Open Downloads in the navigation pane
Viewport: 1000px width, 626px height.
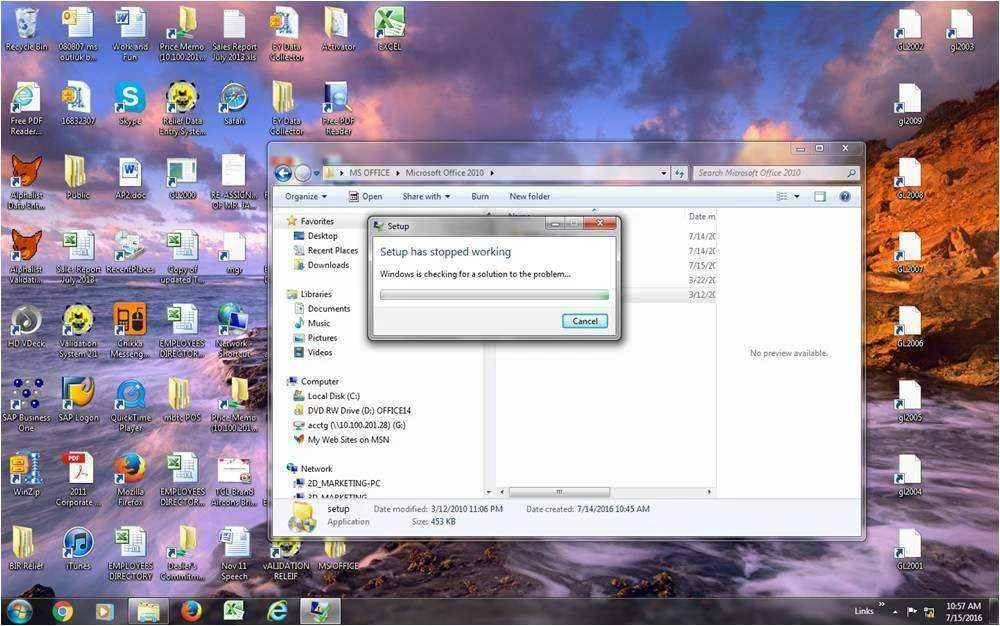(x=321, y=265)
